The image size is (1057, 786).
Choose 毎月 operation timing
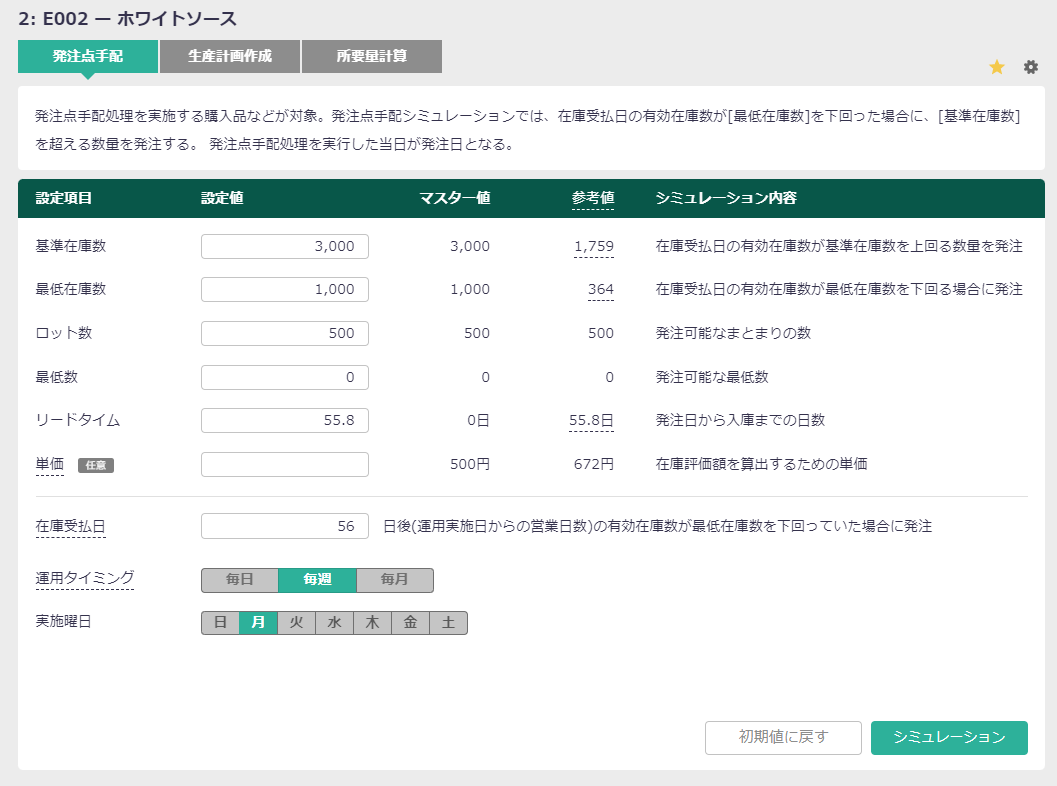point(395,580)
